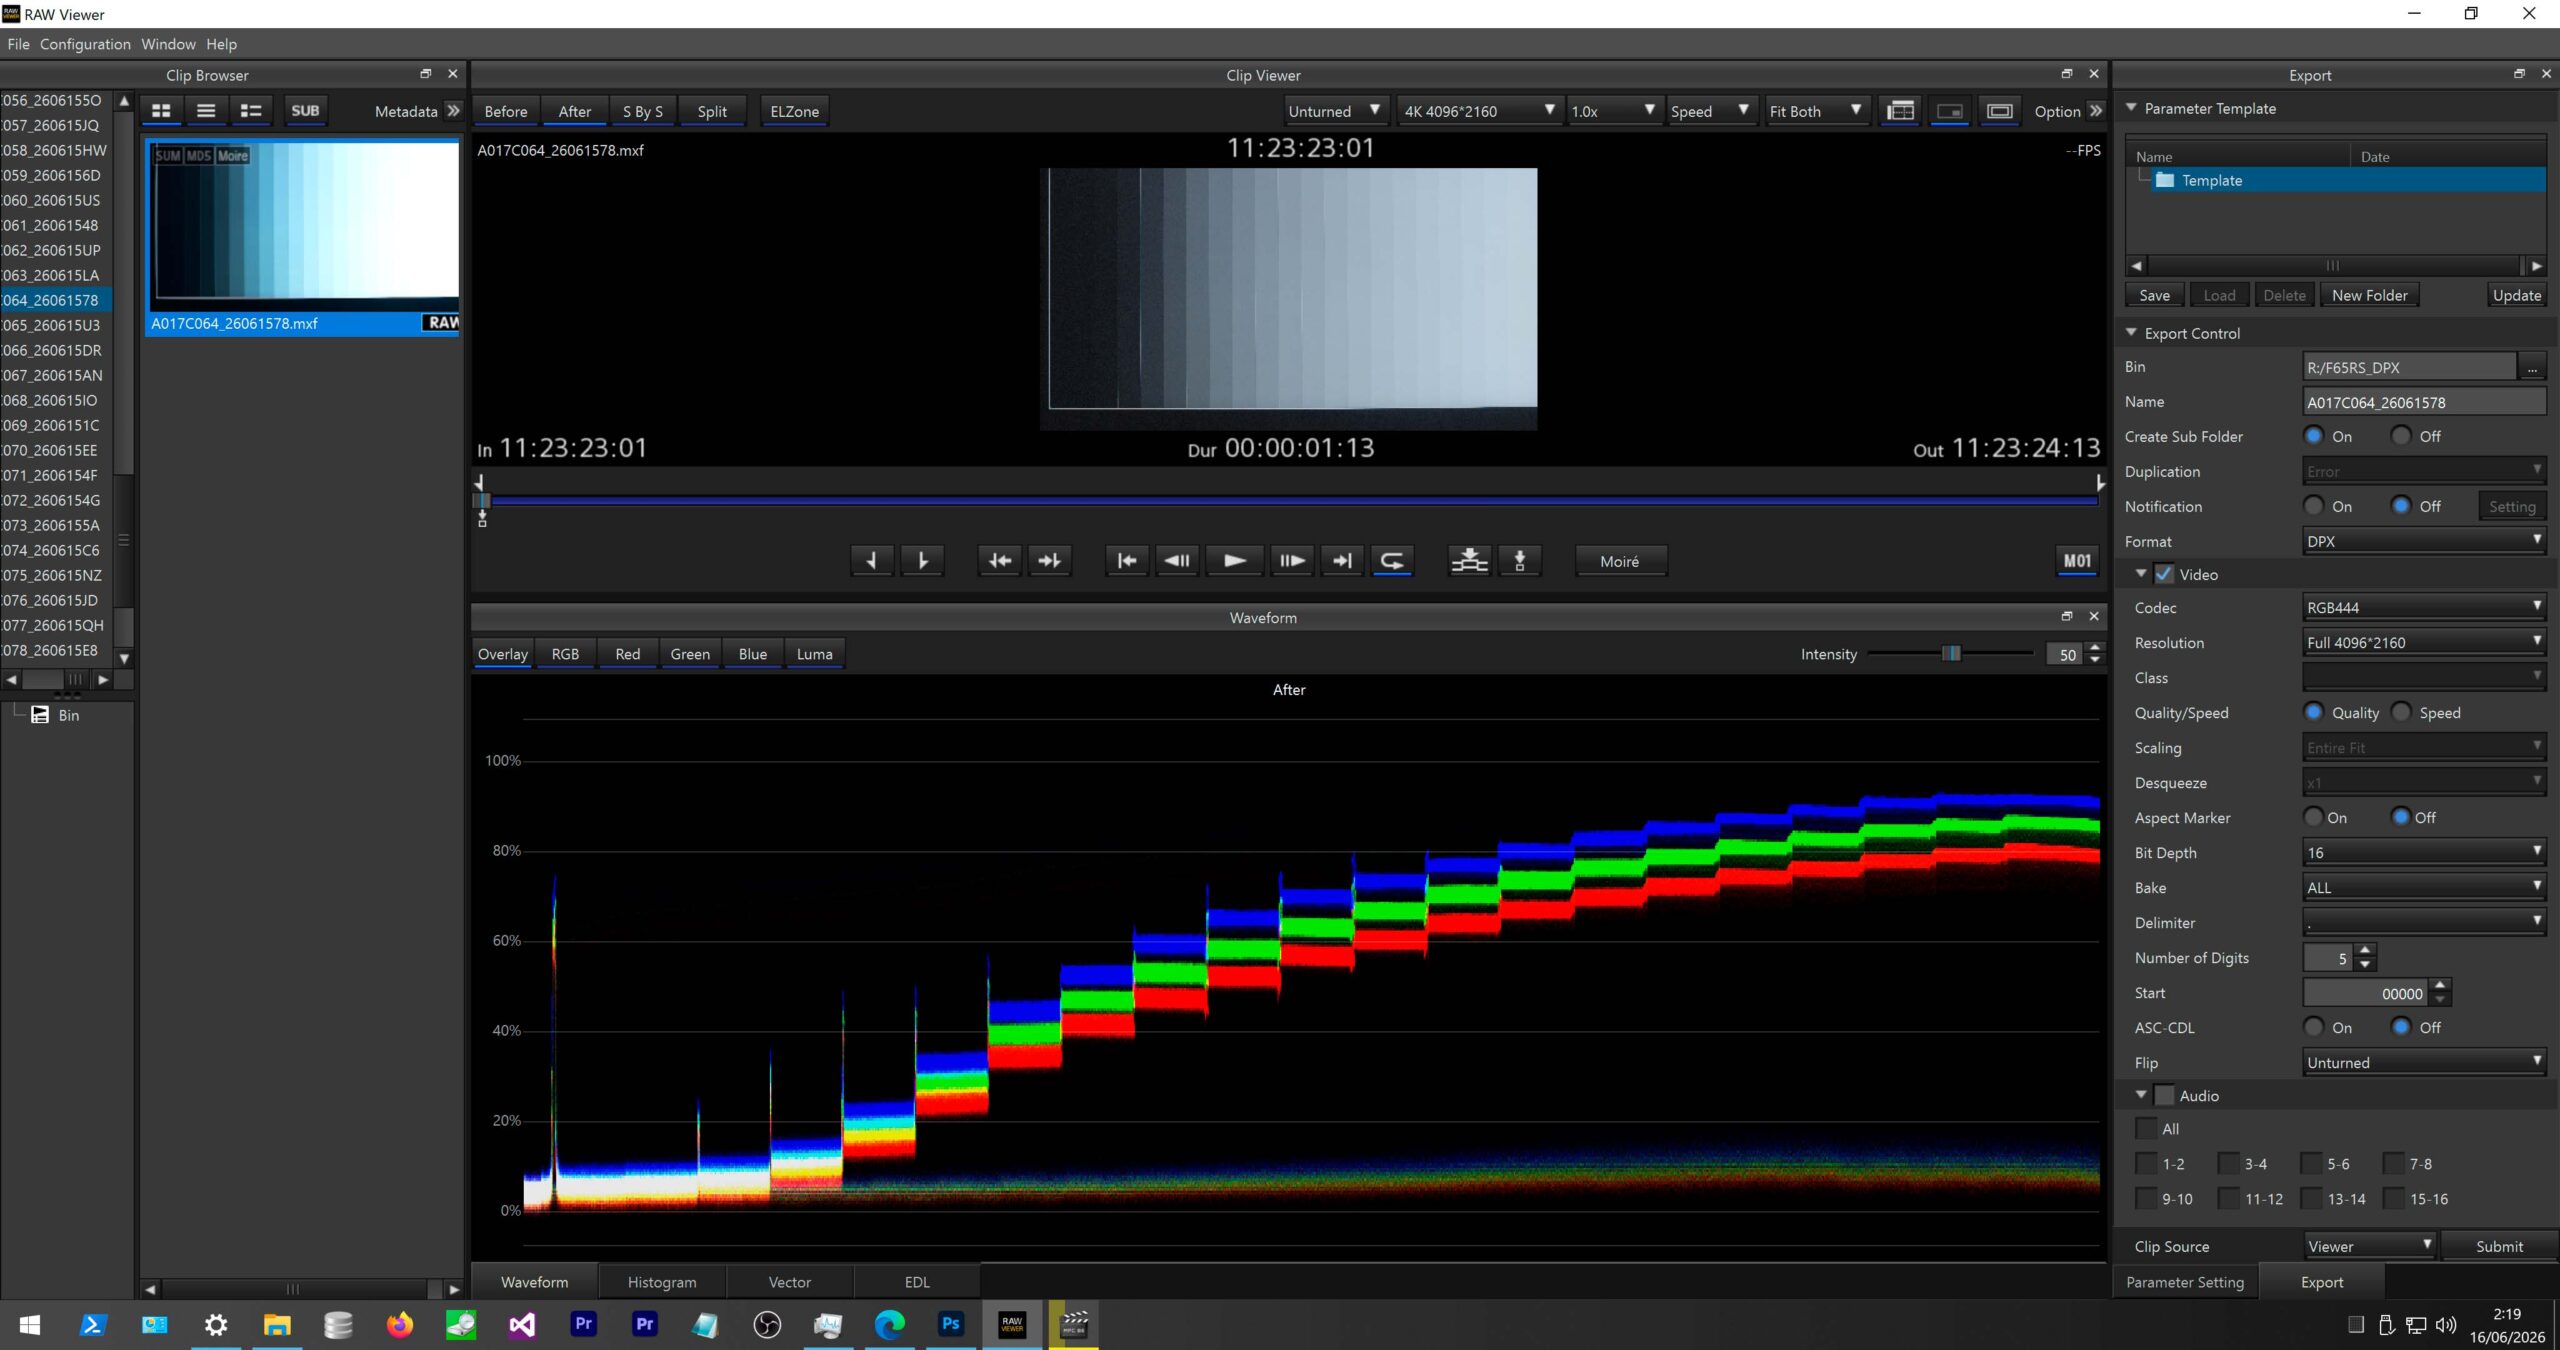Check audio channels 1-2
Image resolution: width=2560 pixels, height=1350 pixels.
click(x=2146, y=1163)
